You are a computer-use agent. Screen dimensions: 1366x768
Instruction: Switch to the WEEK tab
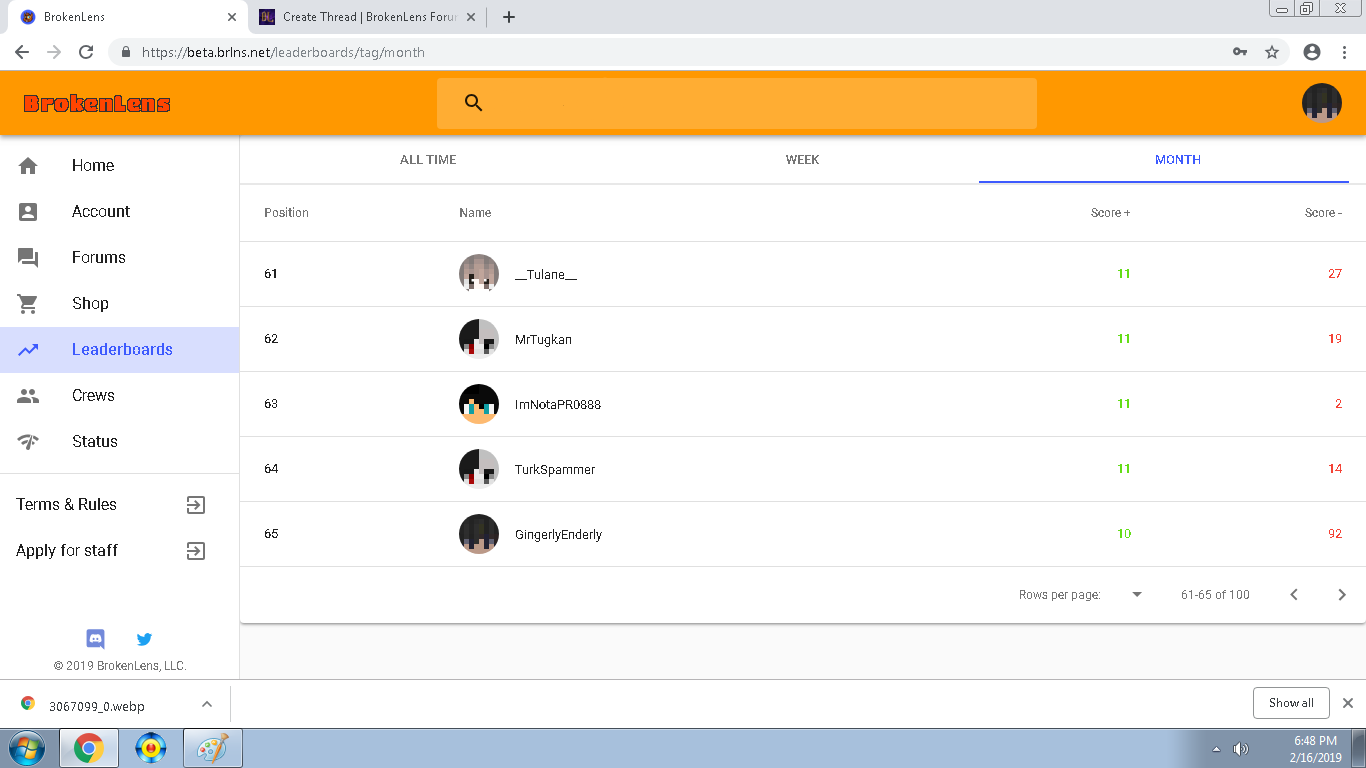click(802, 160)
